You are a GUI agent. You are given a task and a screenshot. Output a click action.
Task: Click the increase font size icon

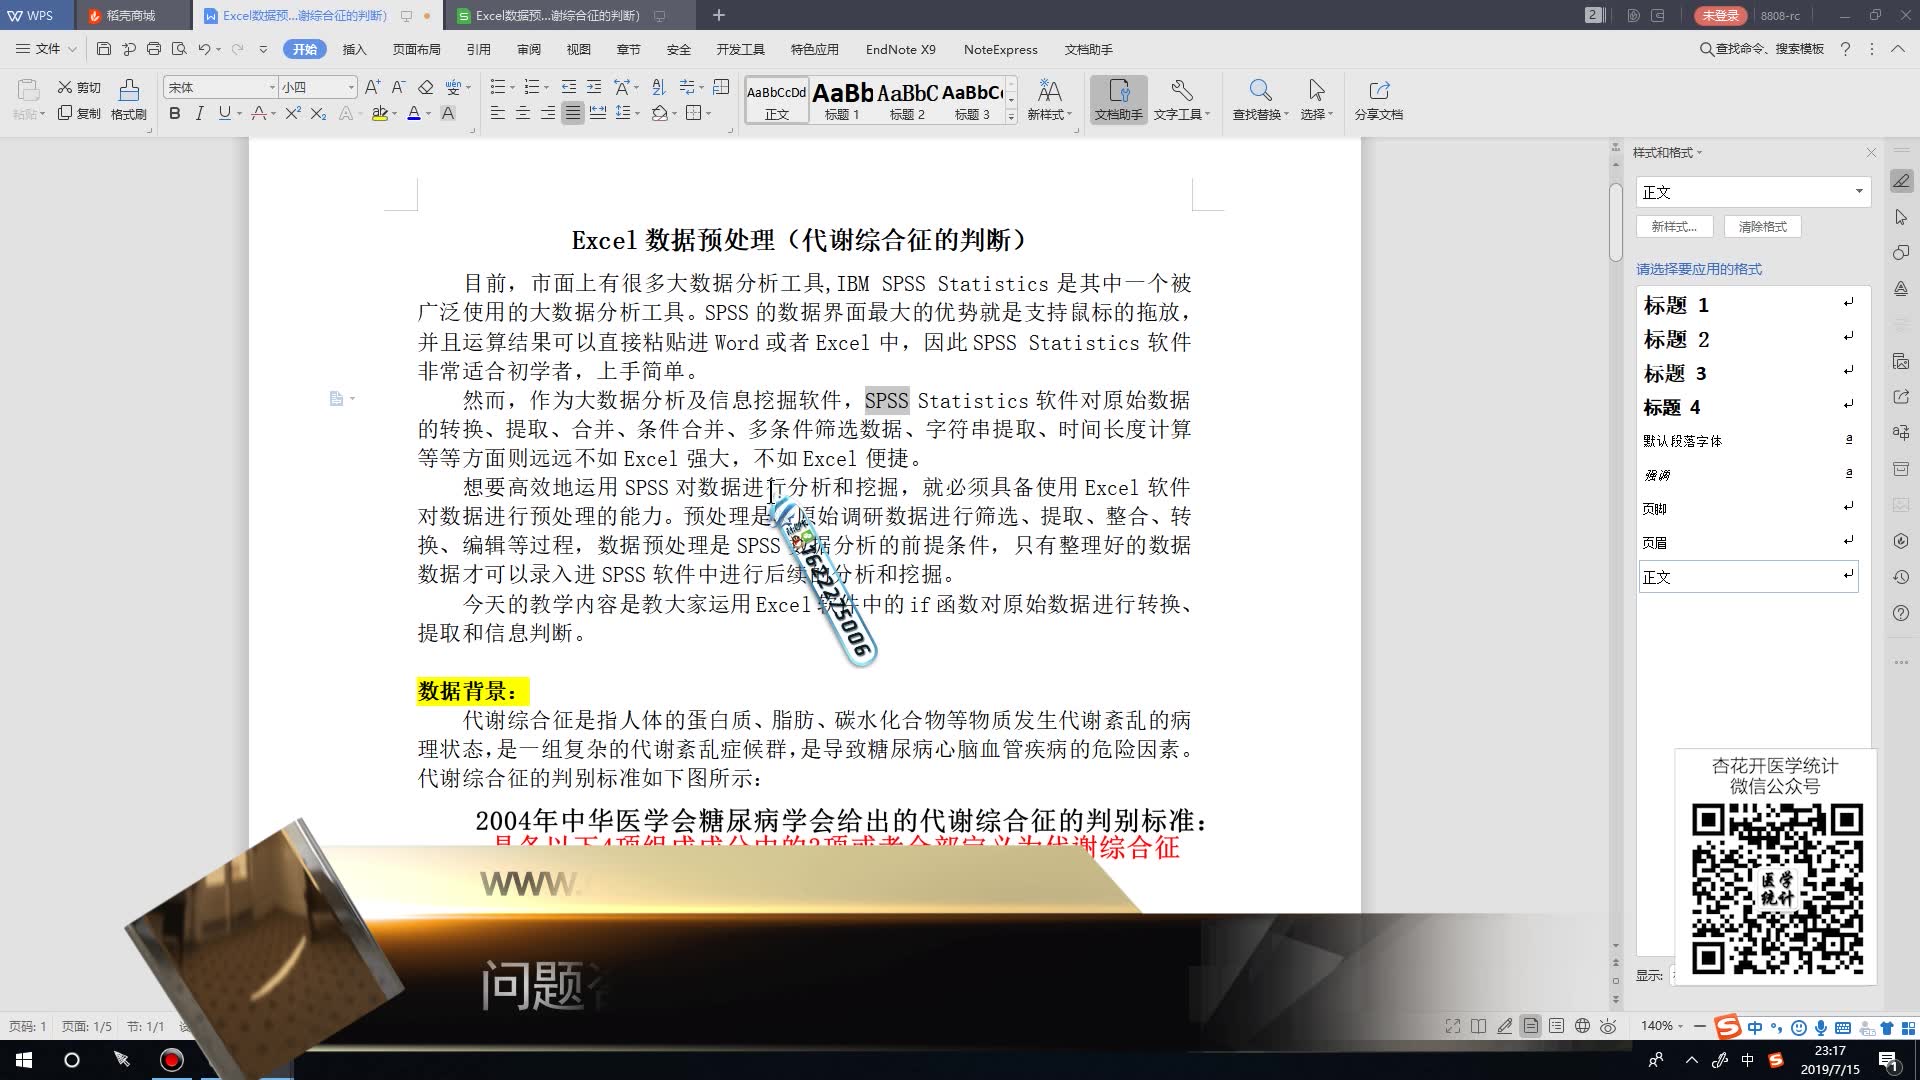click(x=372, y=87)
